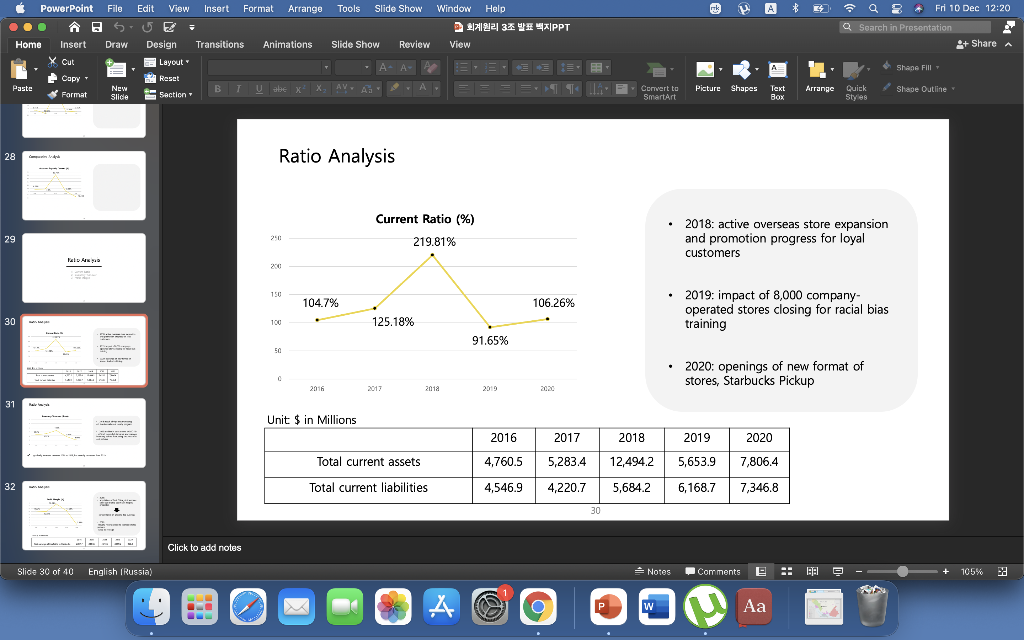Click the Arrange icon
Image resolution: width=1024 pixels, height=640 pixels.
click(819, 70)
